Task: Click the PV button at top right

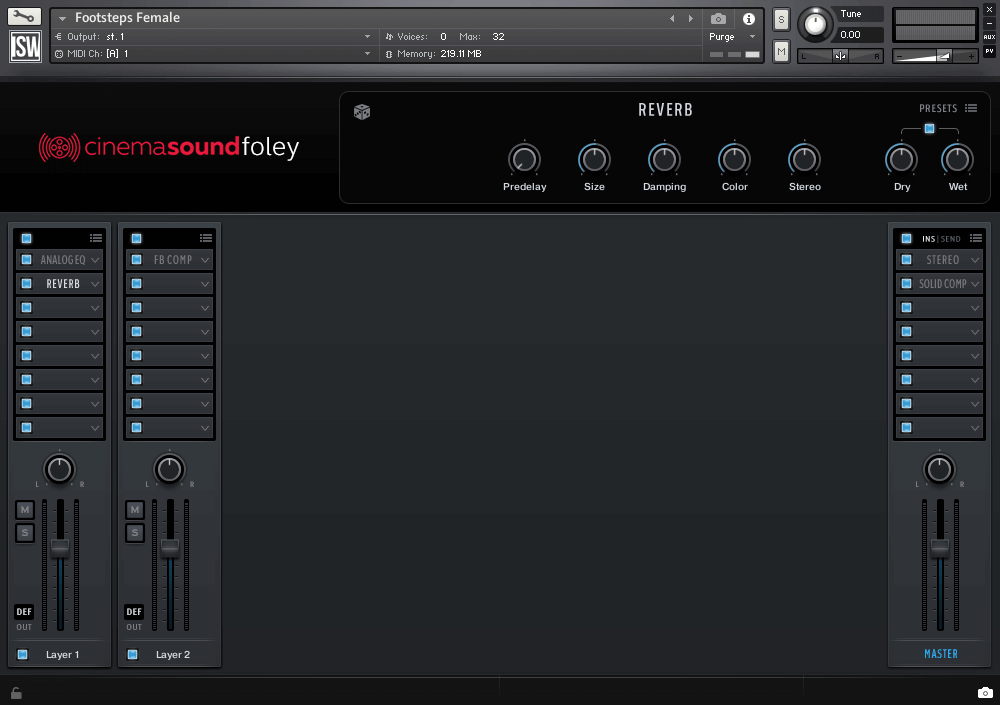Action: [989, 51]
